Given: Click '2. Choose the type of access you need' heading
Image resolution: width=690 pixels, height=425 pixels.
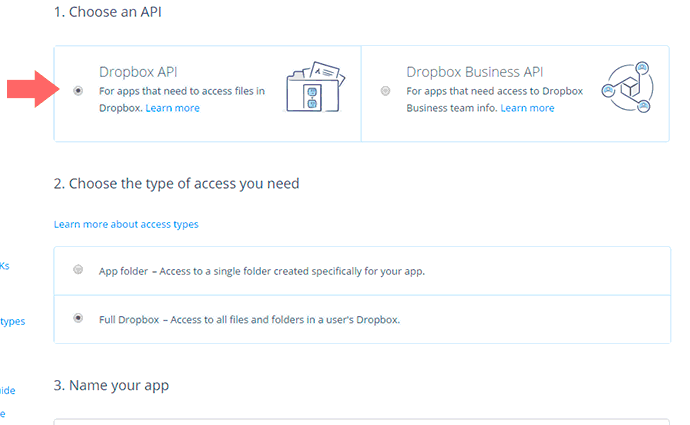Looking at the screenshot, I should pos(176,183).
